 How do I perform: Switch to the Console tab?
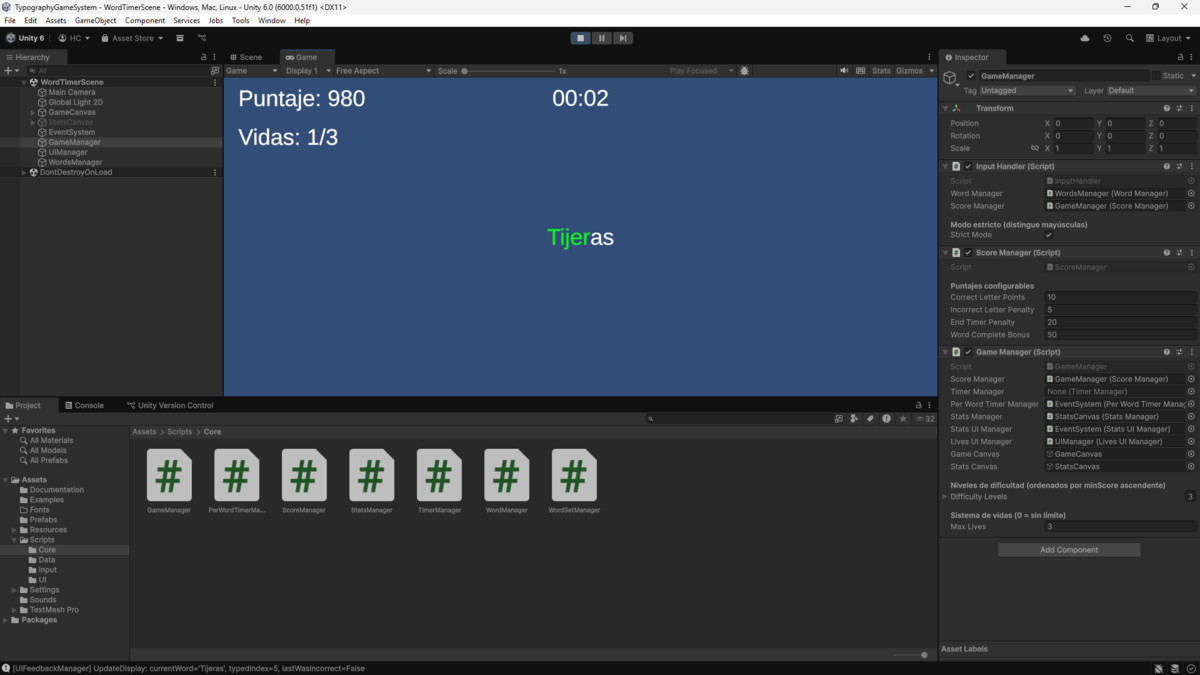pyautogui.click(x=84, y=405)
